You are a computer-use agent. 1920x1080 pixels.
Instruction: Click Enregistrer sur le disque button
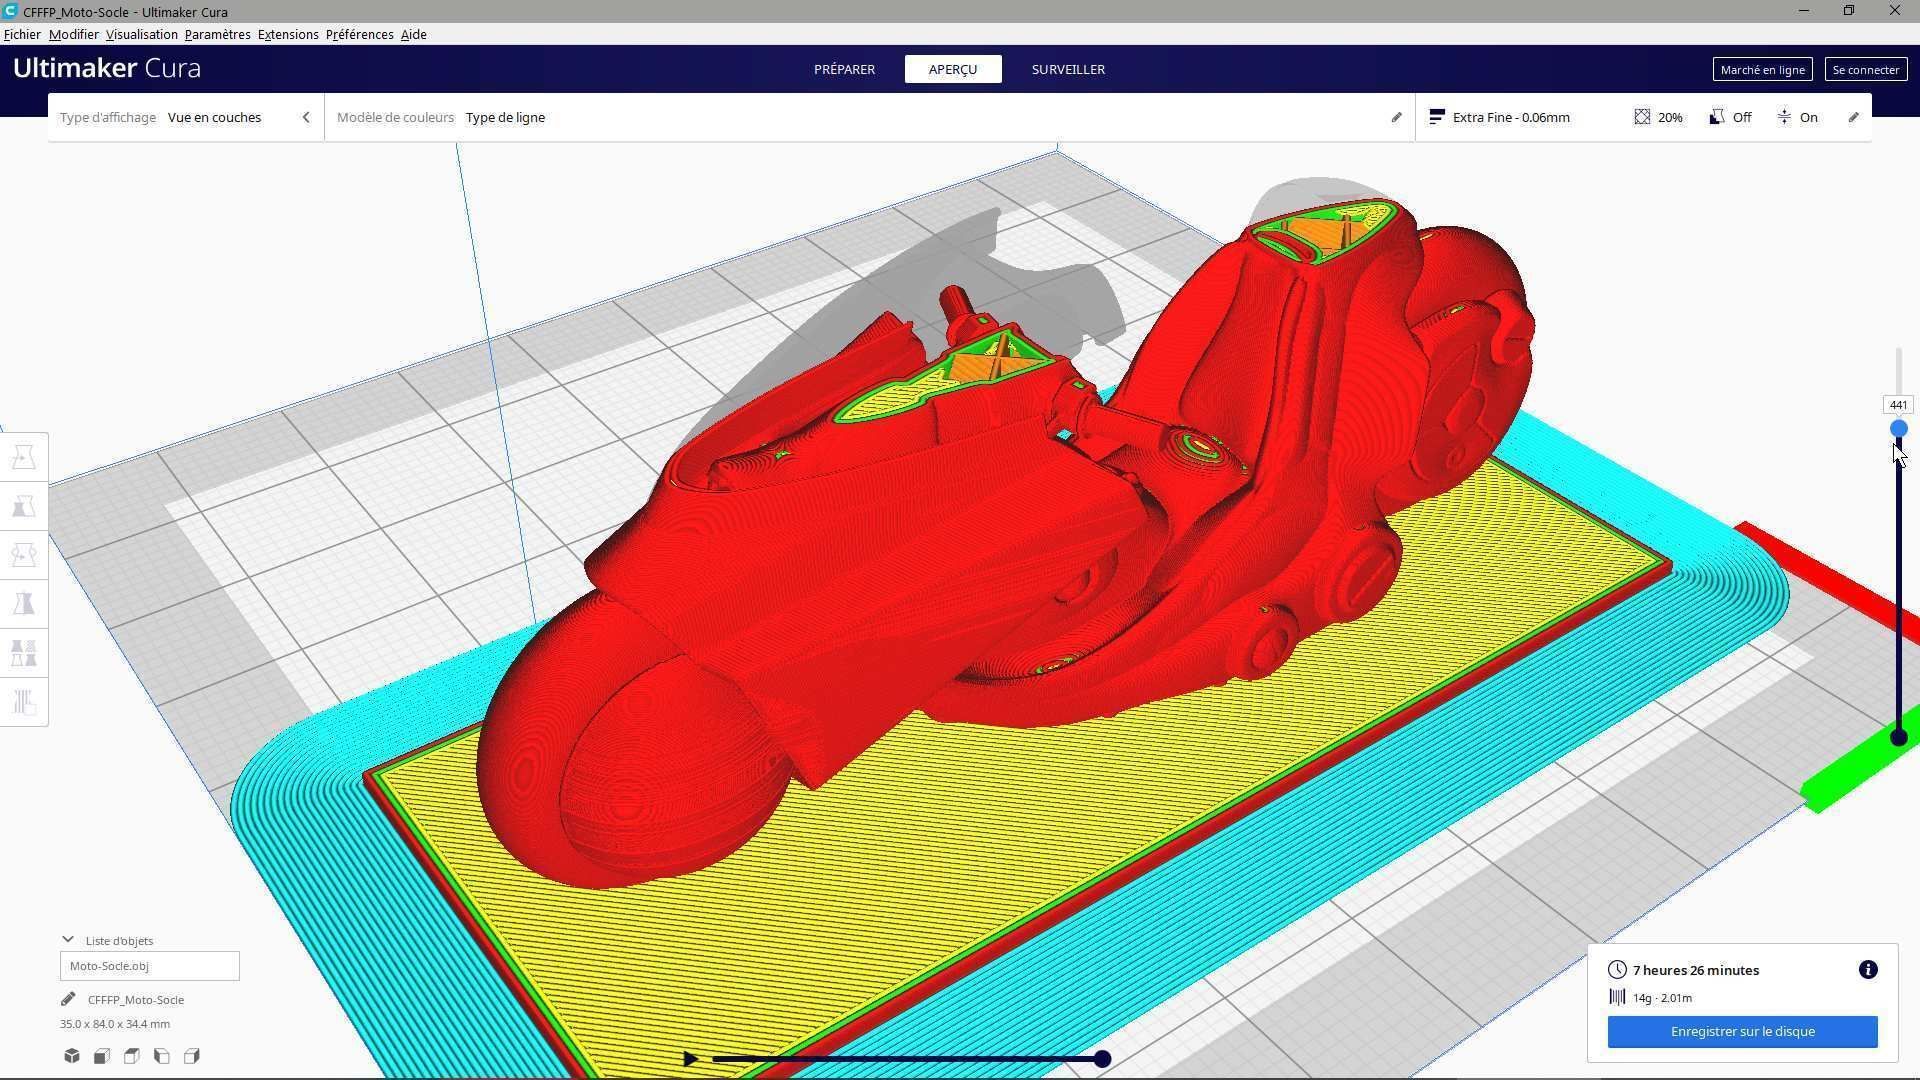1742,1031
